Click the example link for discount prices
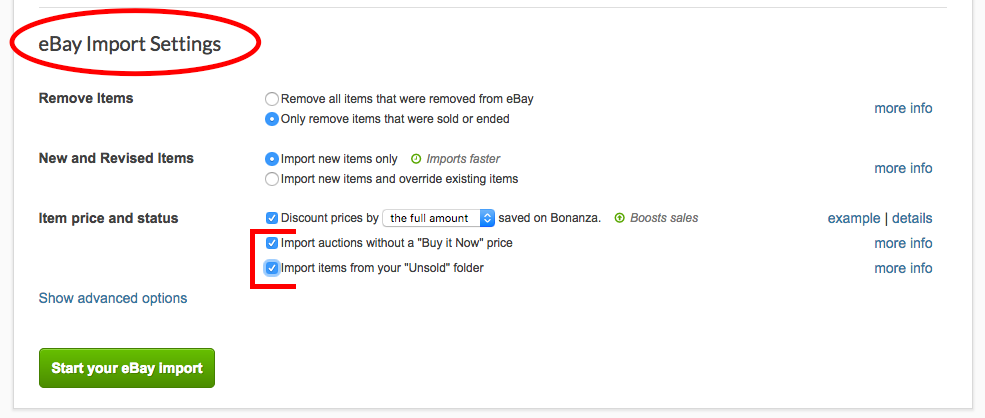The width and height of the screenshot is (985, 418). click(852, 218)
